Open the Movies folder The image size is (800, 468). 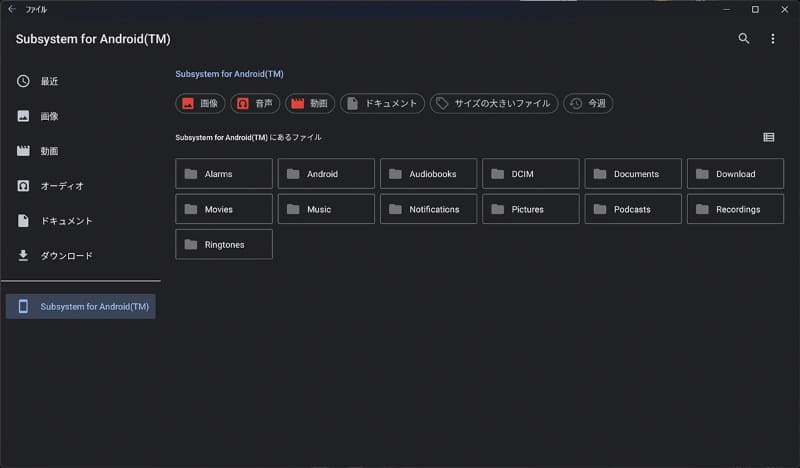click(224, 209)
